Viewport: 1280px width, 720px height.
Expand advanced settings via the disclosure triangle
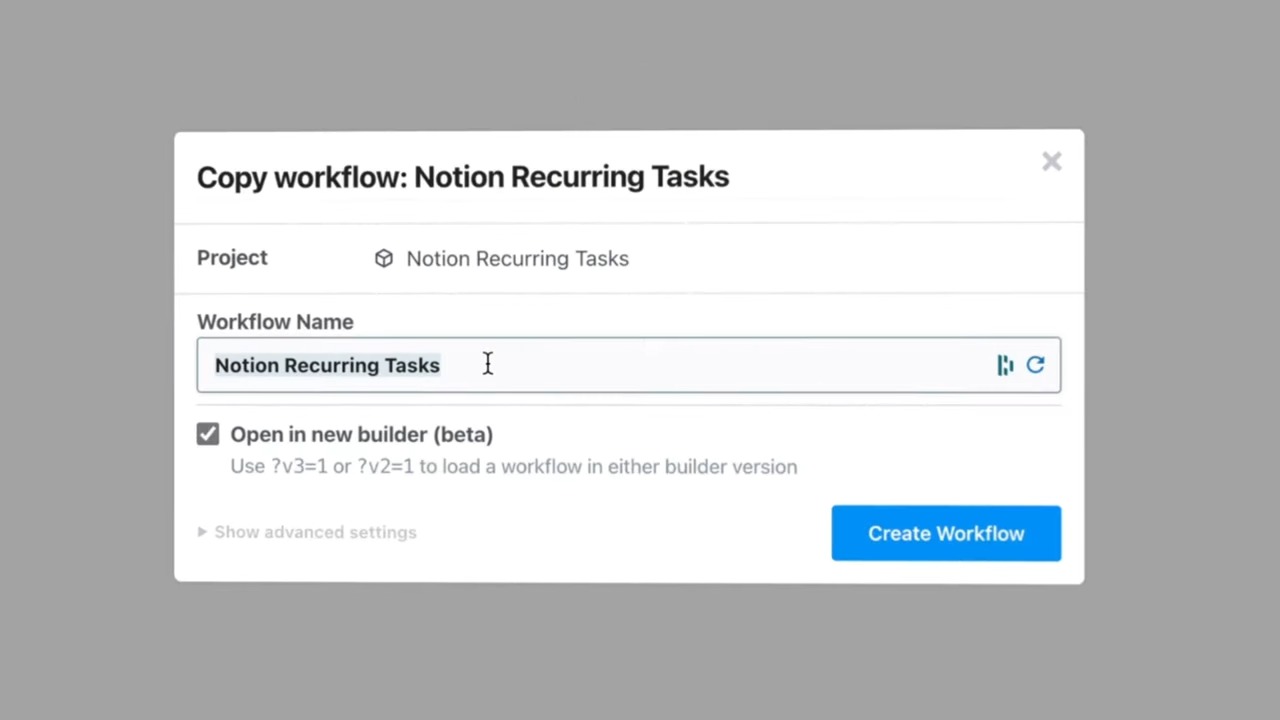pyautogui.click(x=202, y=532)
